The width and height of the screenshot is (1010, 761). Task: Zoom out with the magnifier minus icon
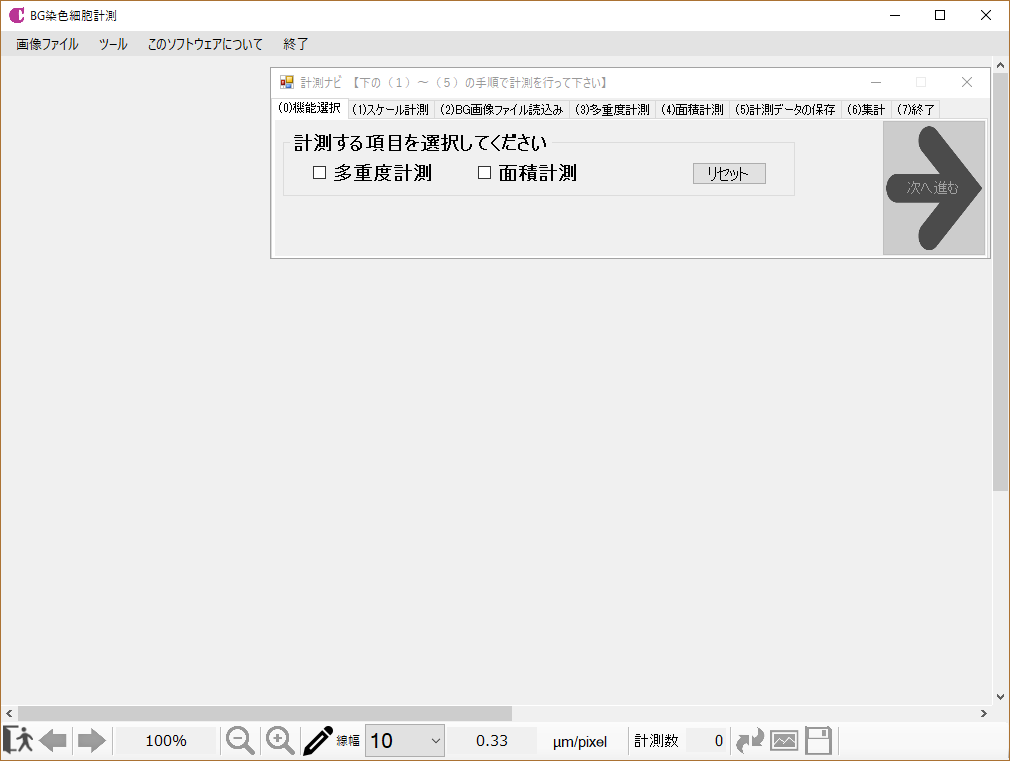pos(239,740)
